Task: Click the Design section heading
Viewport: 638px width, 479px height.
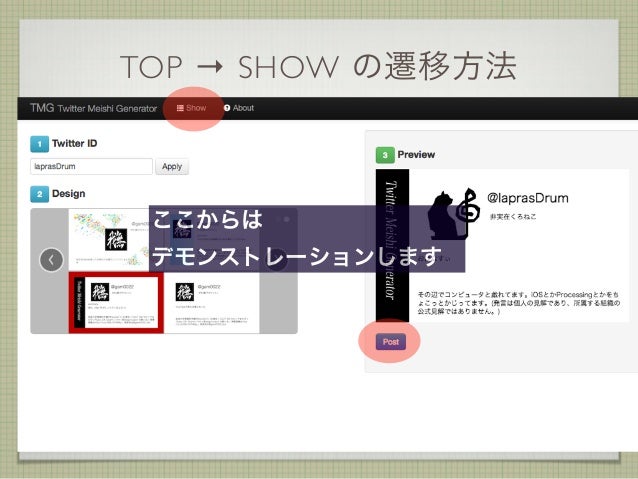Action: (68, 194)
